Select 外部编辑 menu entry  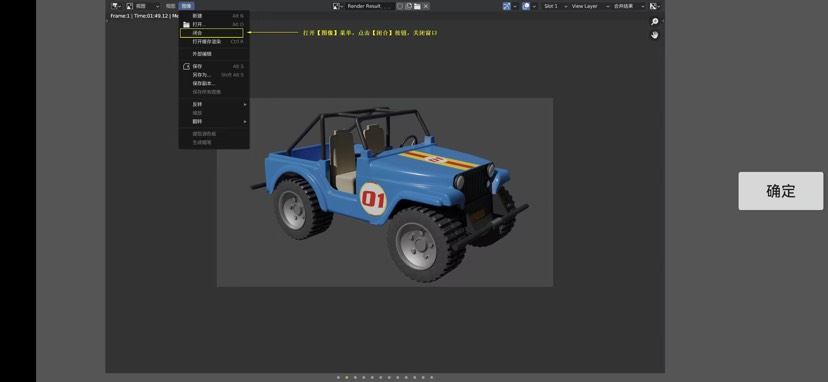(x=214, y=54)
